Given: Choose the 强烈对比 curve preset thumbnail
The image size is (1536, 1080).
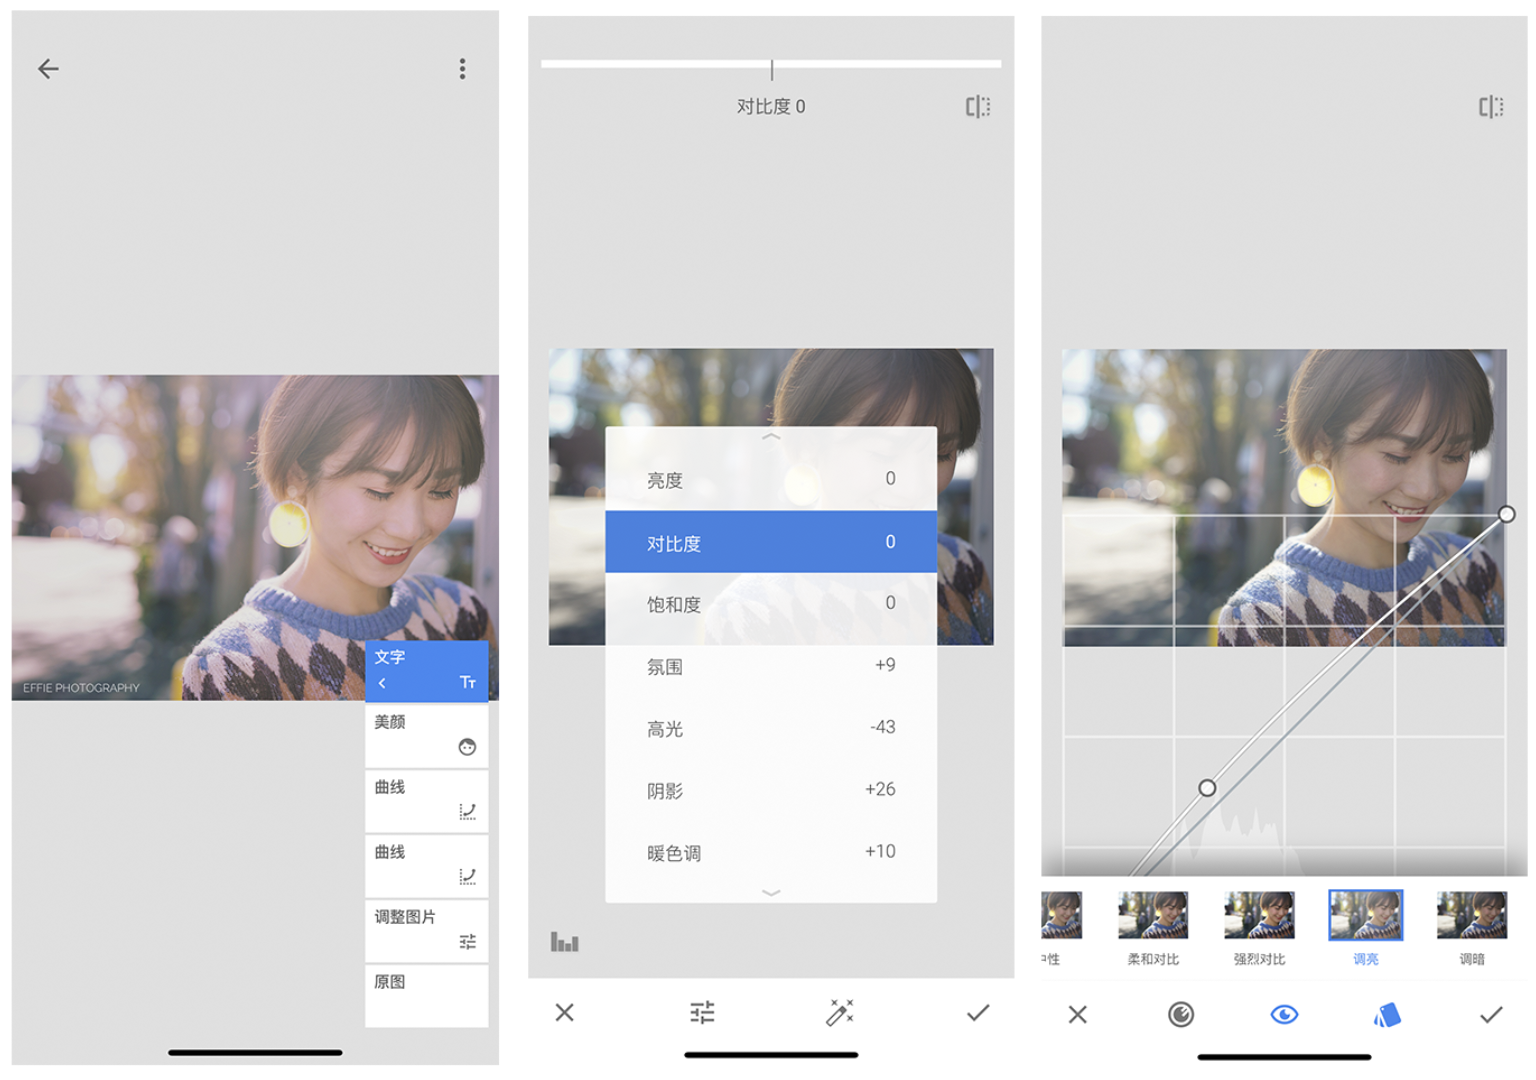Looking at the screenshot, I should 1259,917.
